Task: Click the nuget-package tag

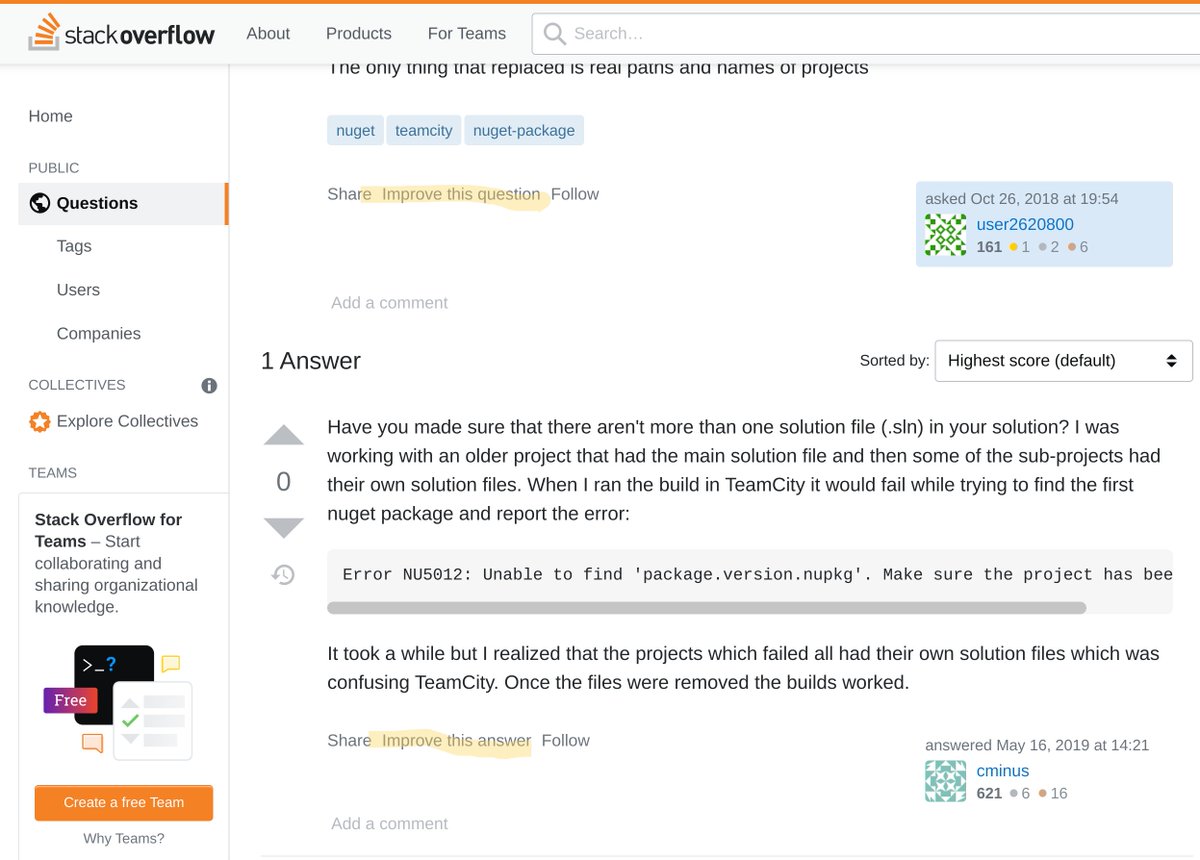Action: point(524,130)
